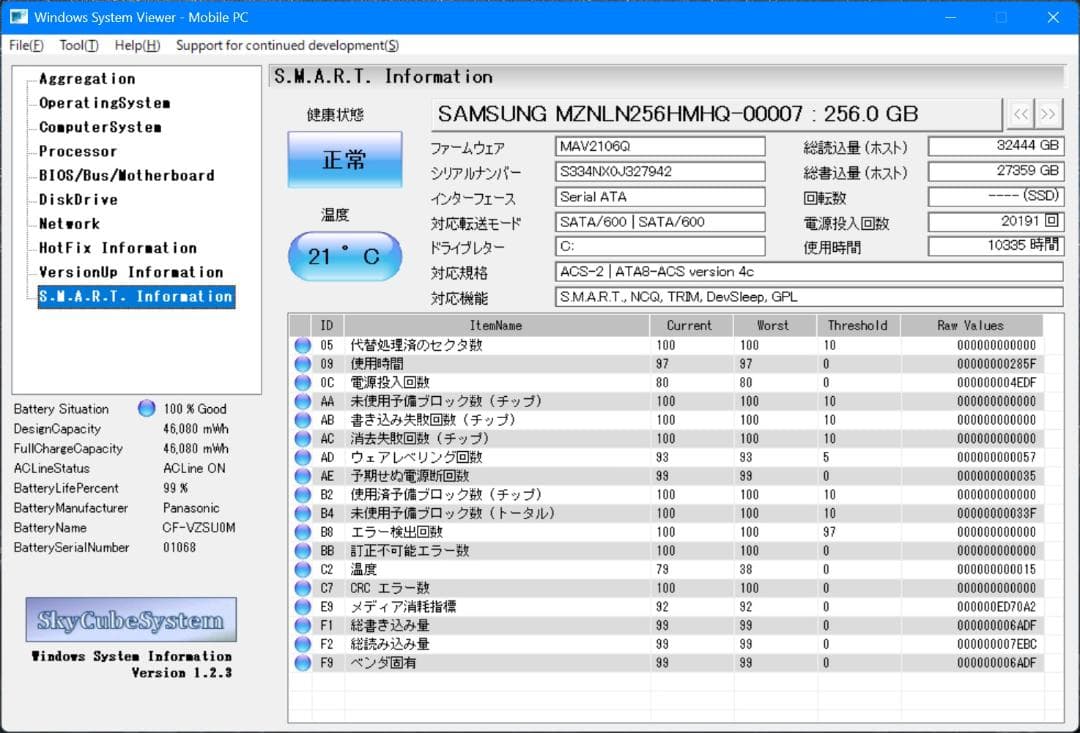The height and width of the screenshot is (733, 1080).
Task: Click the SkyCubeSystem logo
Action: (130, 620)
